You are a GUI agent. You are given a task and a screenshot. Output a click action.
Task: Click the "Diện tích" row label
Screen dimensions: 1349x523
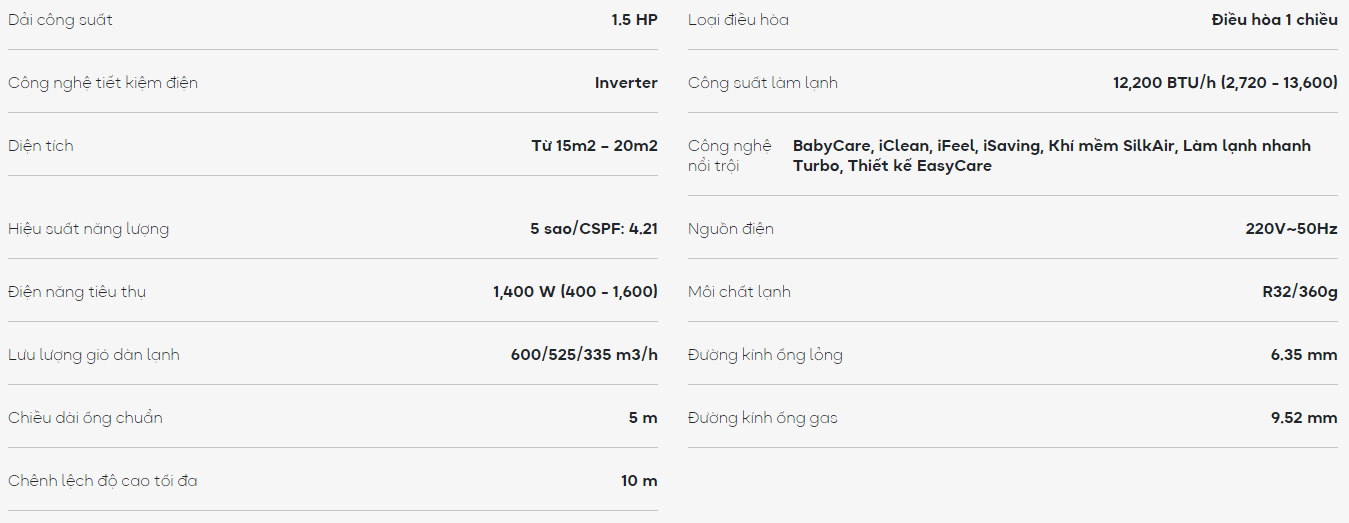[41, 146]
